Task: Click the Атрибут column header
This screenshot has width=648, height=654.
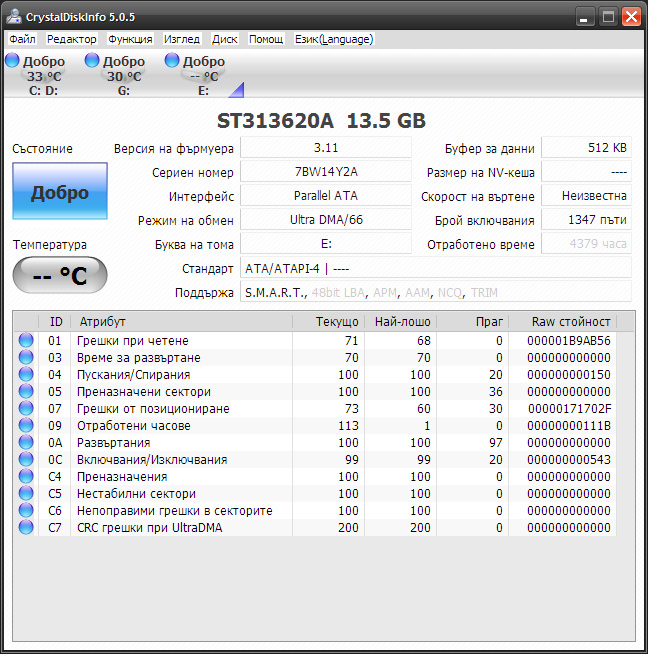Action: (x=181, y=322)
